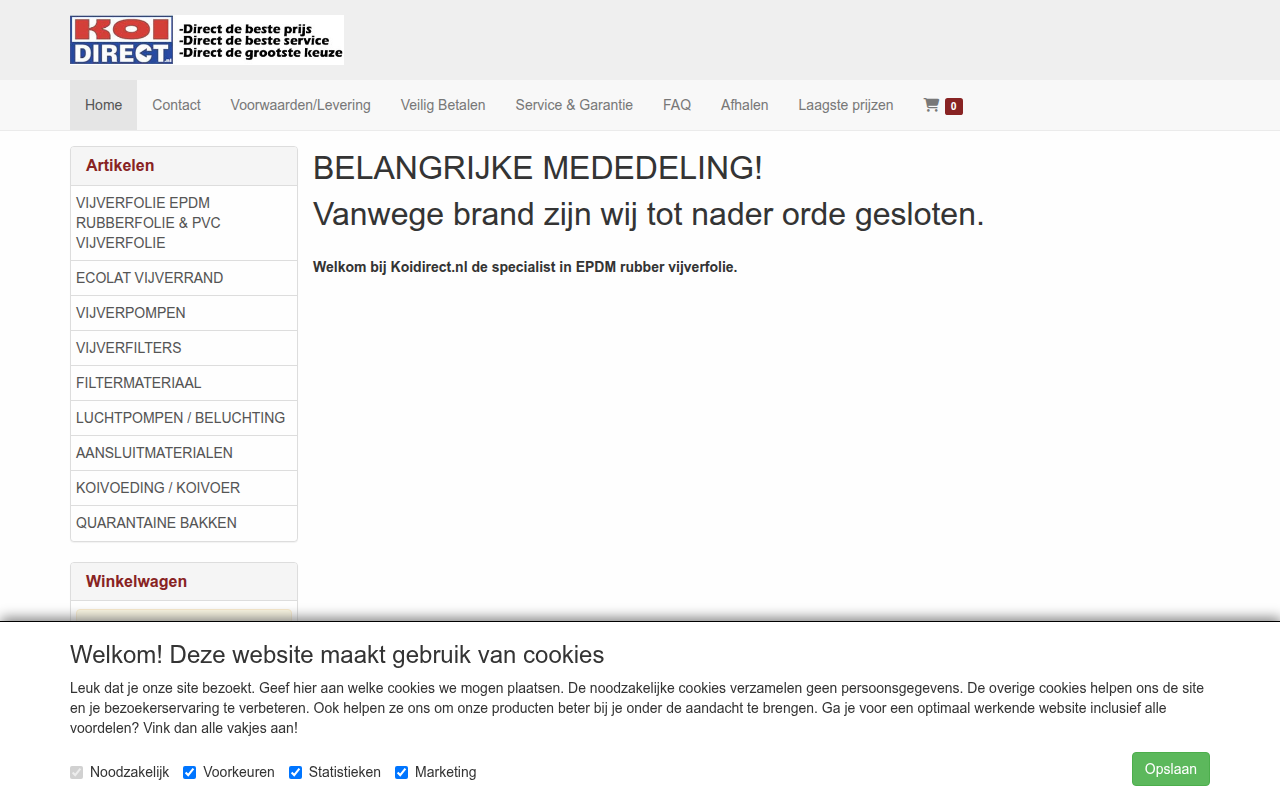Click the cart item count badge
Image resolution: width=1280 pixels, height=800 pixels.
point(954,106)
